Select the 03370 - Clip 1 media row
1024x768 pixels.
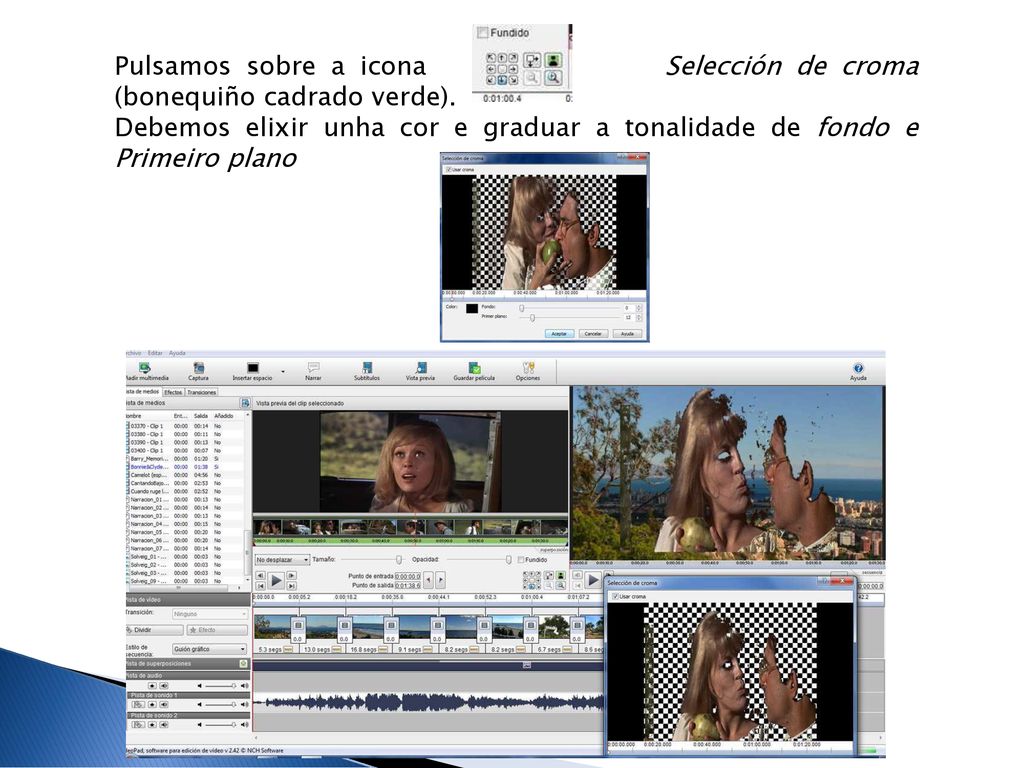(185, 426)
